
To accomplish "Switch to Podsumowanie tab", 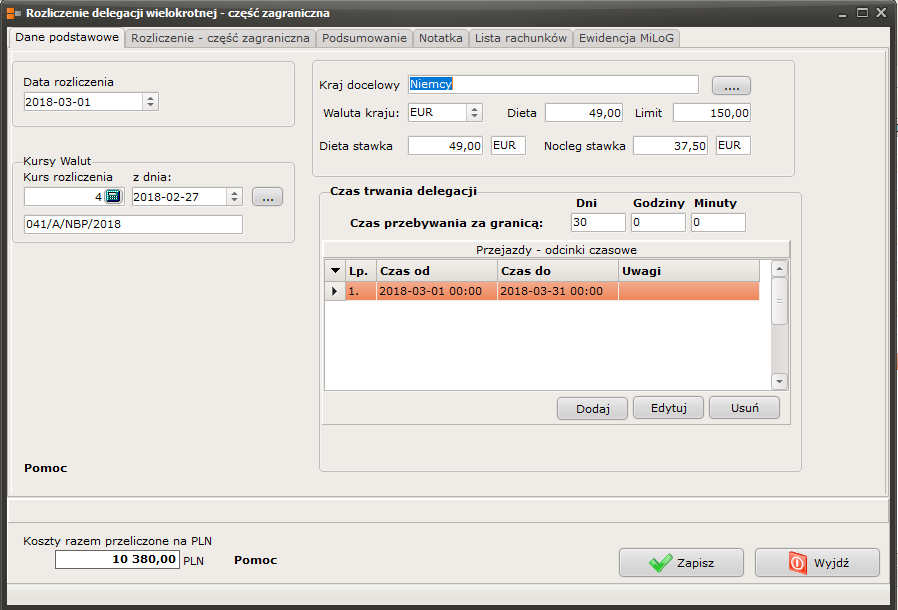I will point(364,38).
